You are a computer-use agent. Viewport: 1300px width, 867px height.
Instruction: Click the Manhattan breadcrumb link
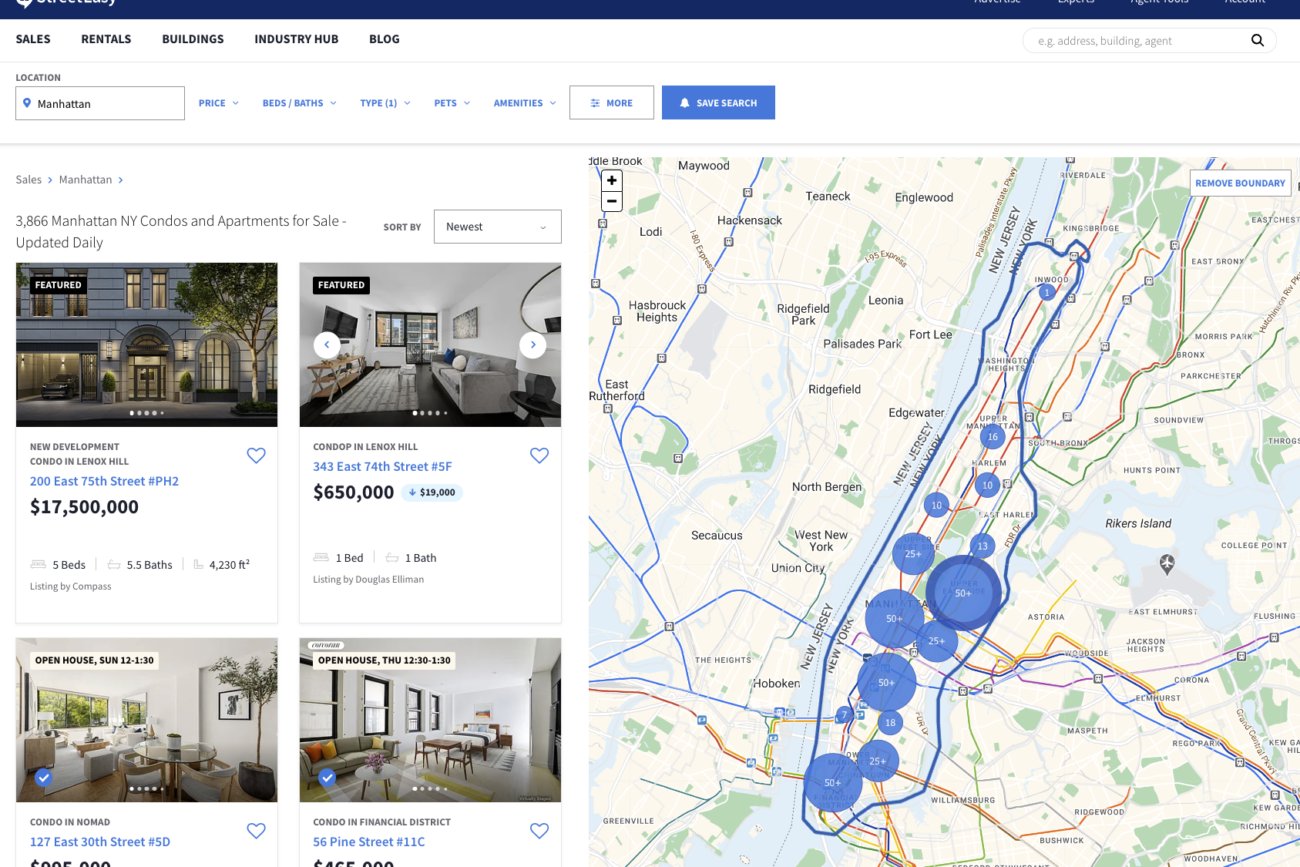(x=85, y=180)
